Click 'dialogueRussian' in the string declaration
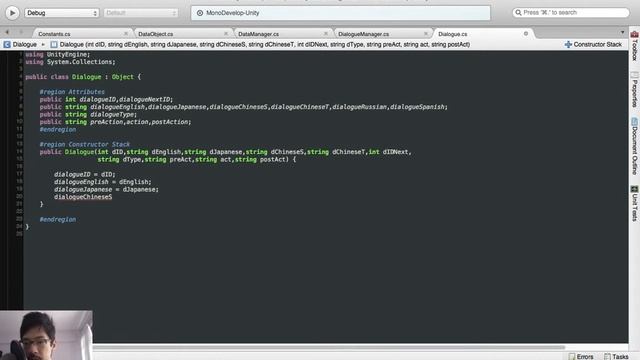The image size is (640, 360). click(x=359, y=107)
